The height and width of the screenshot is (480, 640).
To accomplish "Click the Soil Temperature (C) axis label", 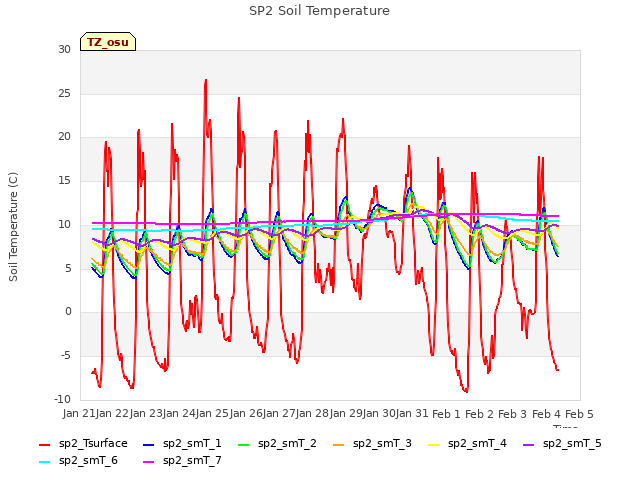I will click(13, 227).
